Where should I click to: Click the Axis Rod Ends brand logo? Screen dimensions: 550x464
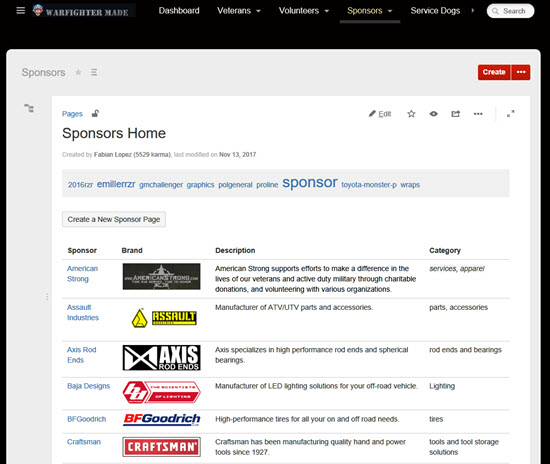161,358
